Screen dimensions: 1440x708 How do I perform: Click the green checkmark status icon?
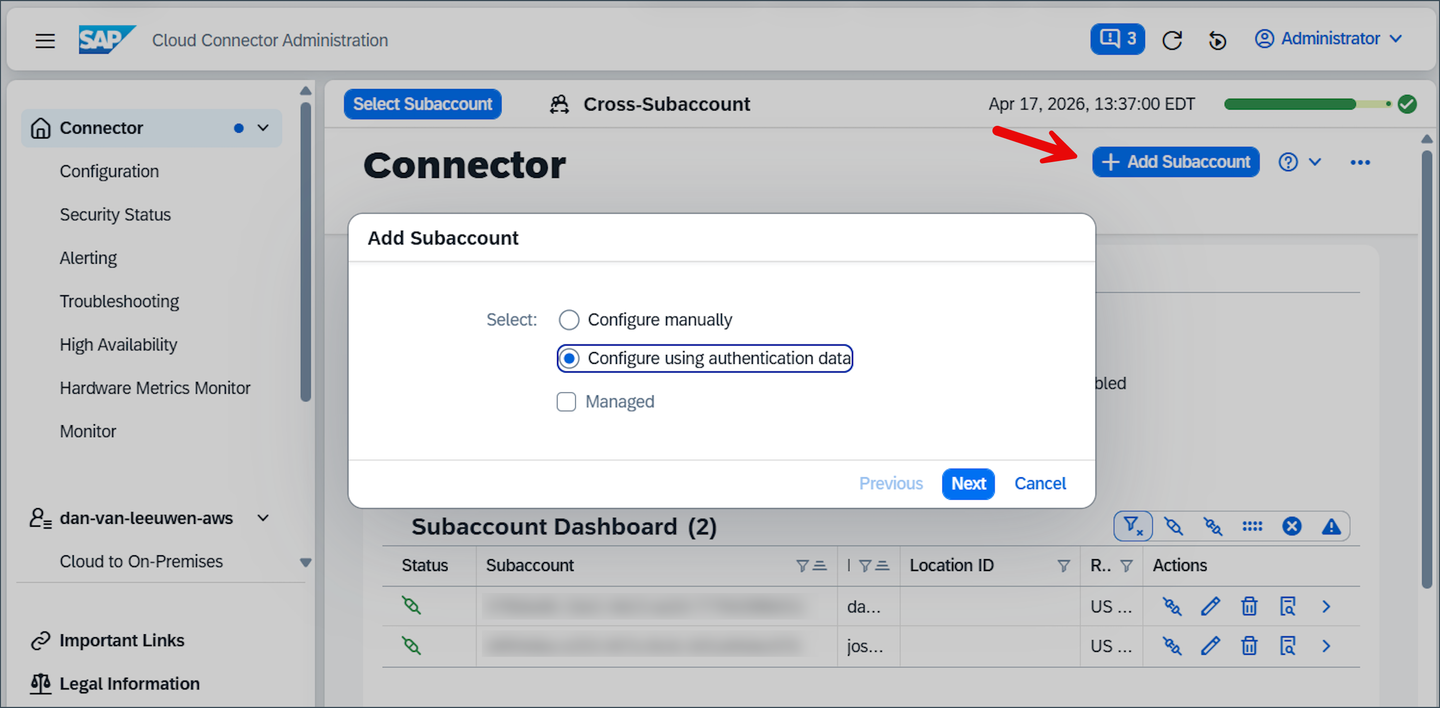point(1407,104)
